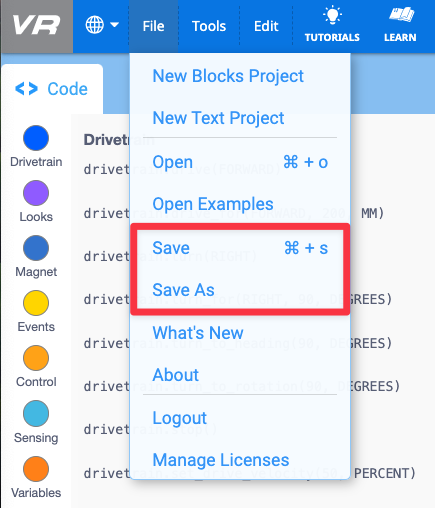Open the Tutorials lightbulb icon
435x508 pixels.
[x=332, y=16]
